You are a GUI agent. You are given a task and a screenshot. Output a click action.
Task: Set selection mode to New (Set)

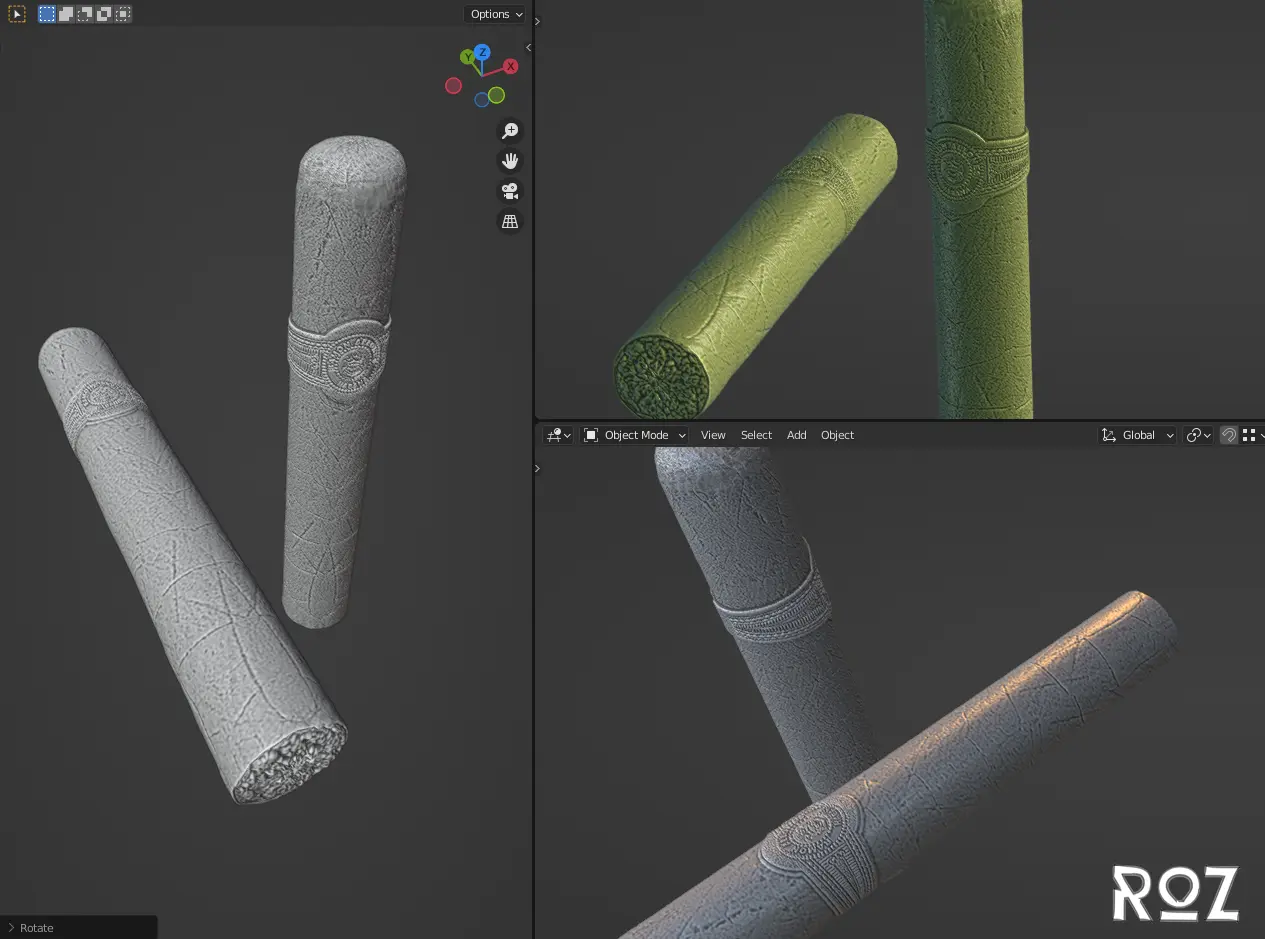coord(47,14)
